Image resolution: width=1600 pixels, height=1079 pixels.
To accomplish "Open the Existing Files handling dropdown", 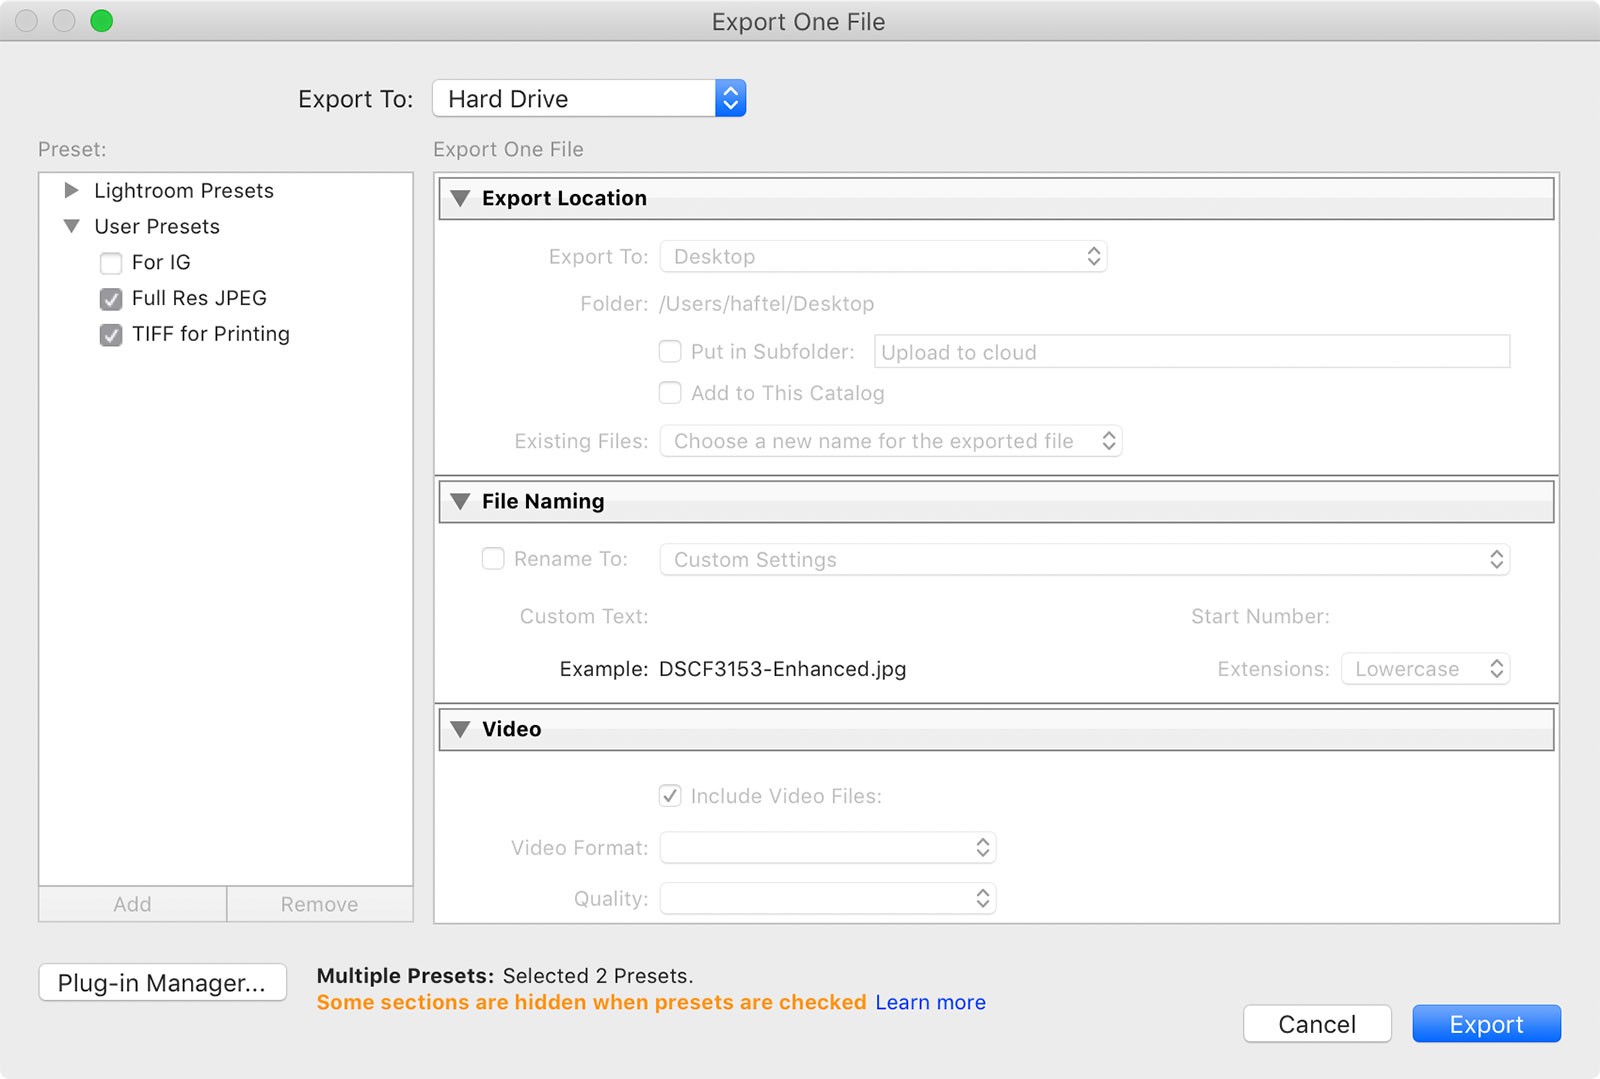I will pyautogui.click(x=890, y=441).
